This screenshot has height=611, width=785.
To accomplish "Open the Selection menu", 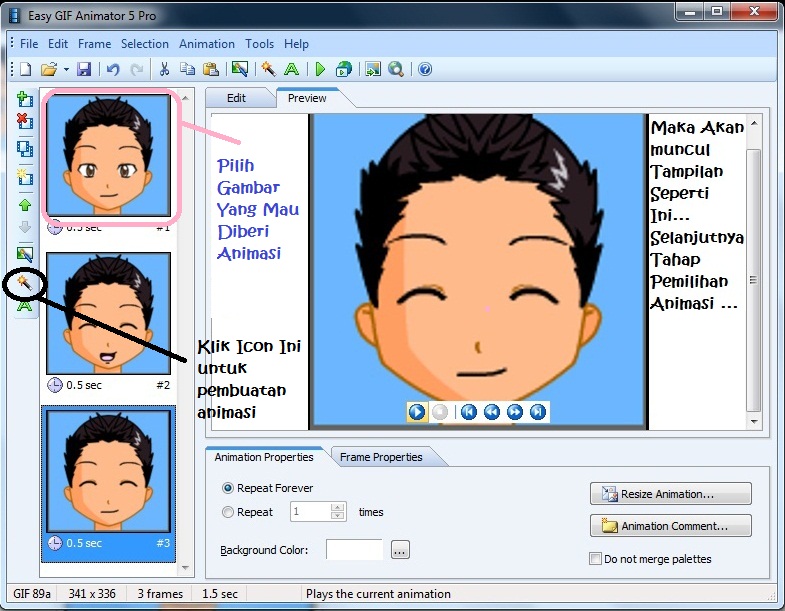I will pyautogui.click(x=145, y=44).
